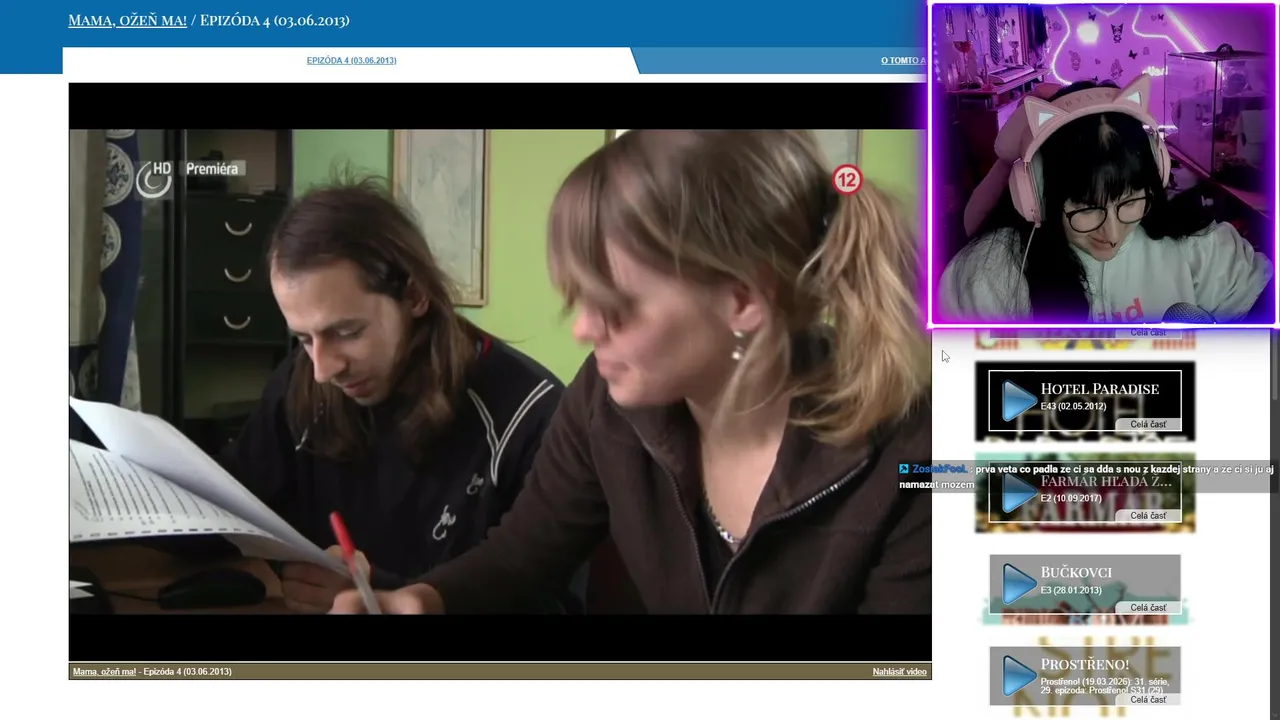Click the chat overlay message text
1280x720 pixels.
pos(1085,476)
